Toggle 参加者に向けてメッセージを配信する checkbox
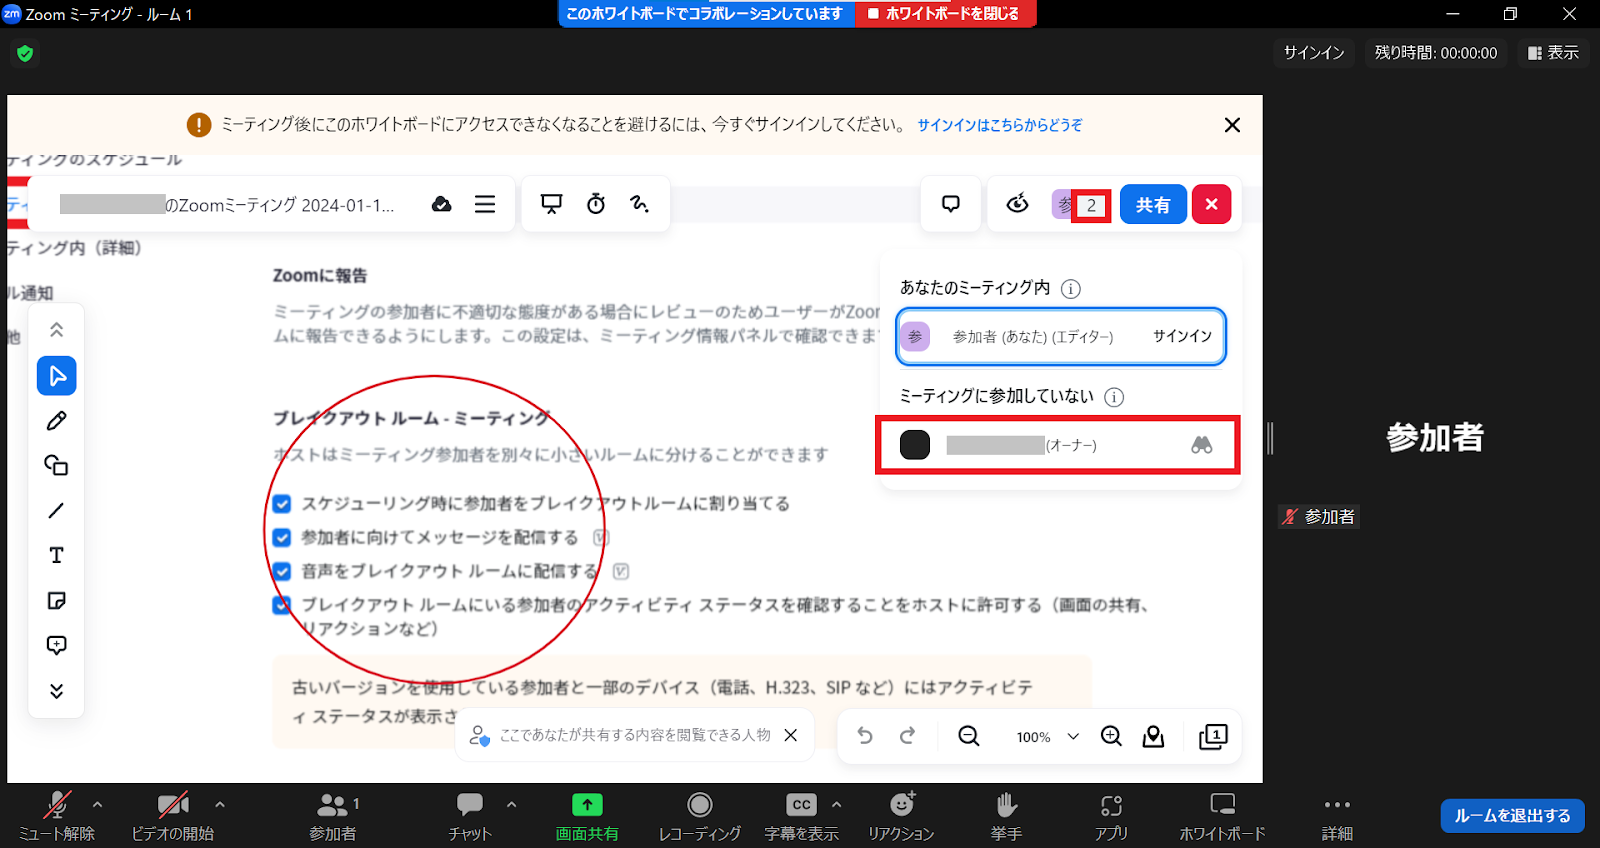 (282, 538)
